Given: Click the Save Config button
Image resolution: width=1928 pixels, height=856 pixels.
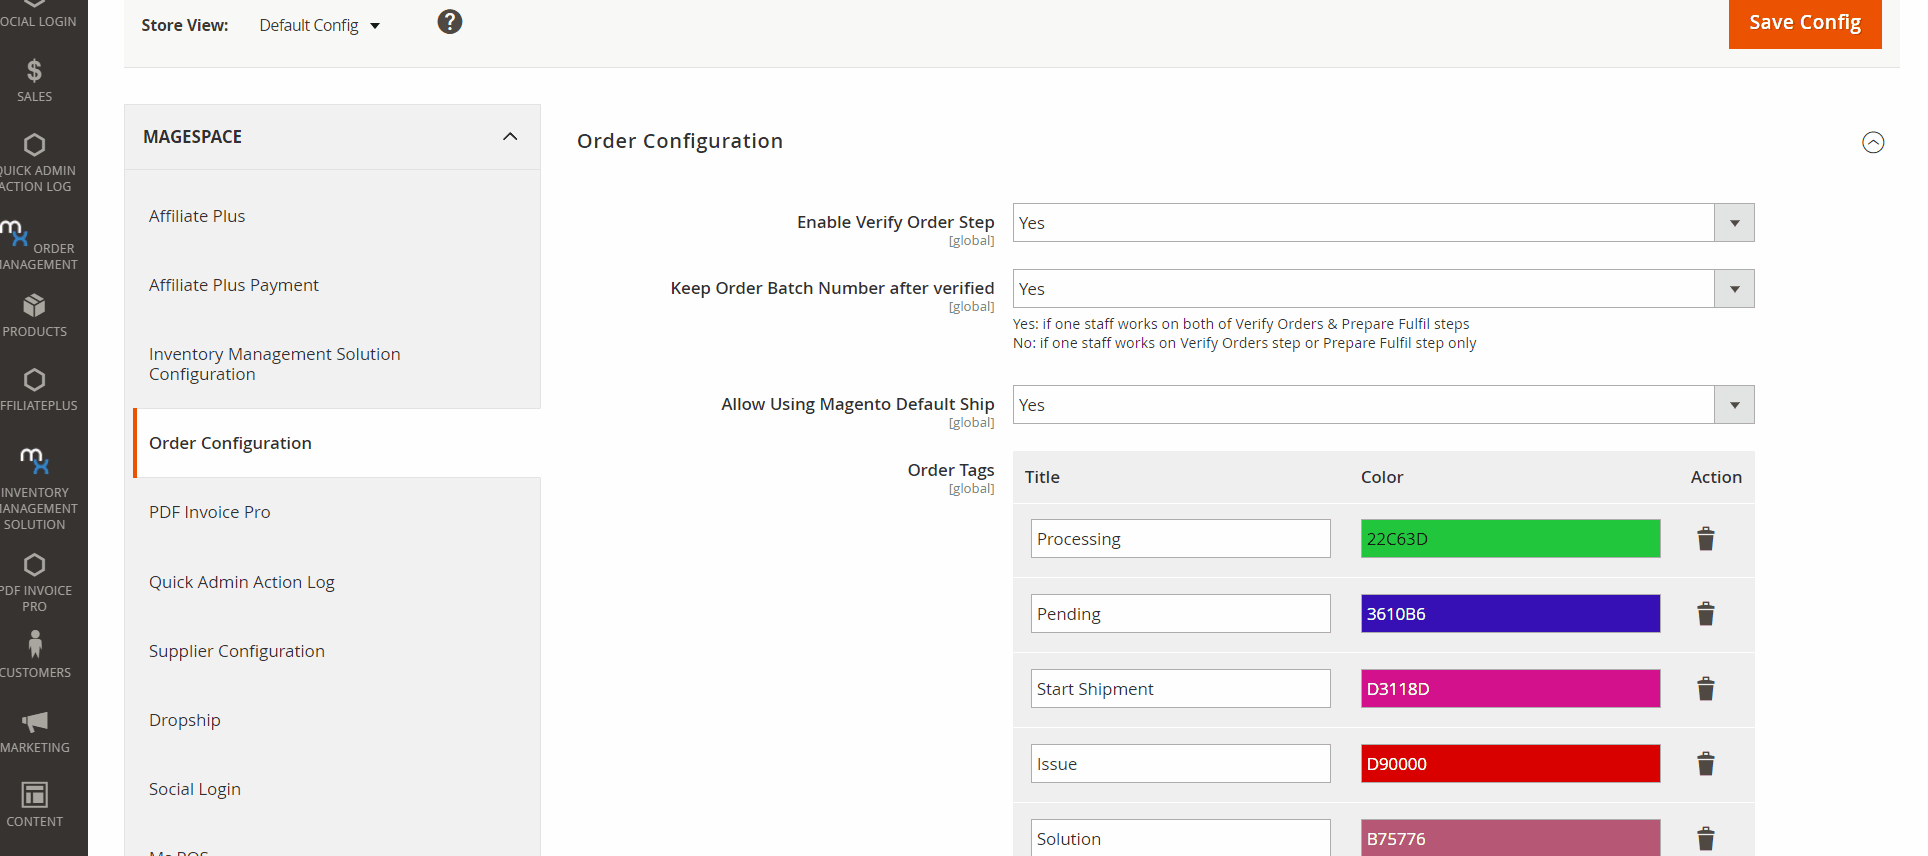Looking at the screenshot, I should 1805,22.
